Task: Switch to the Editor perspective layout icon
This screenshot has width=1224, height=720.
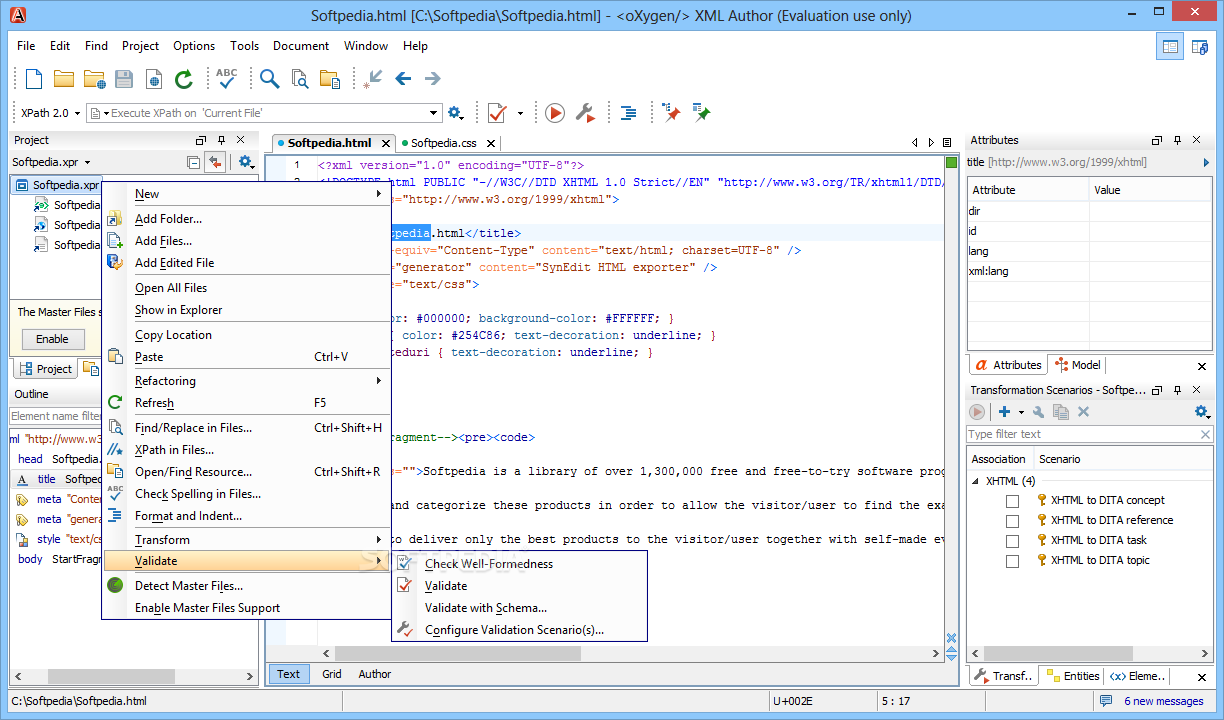Action: point(1169,46)
